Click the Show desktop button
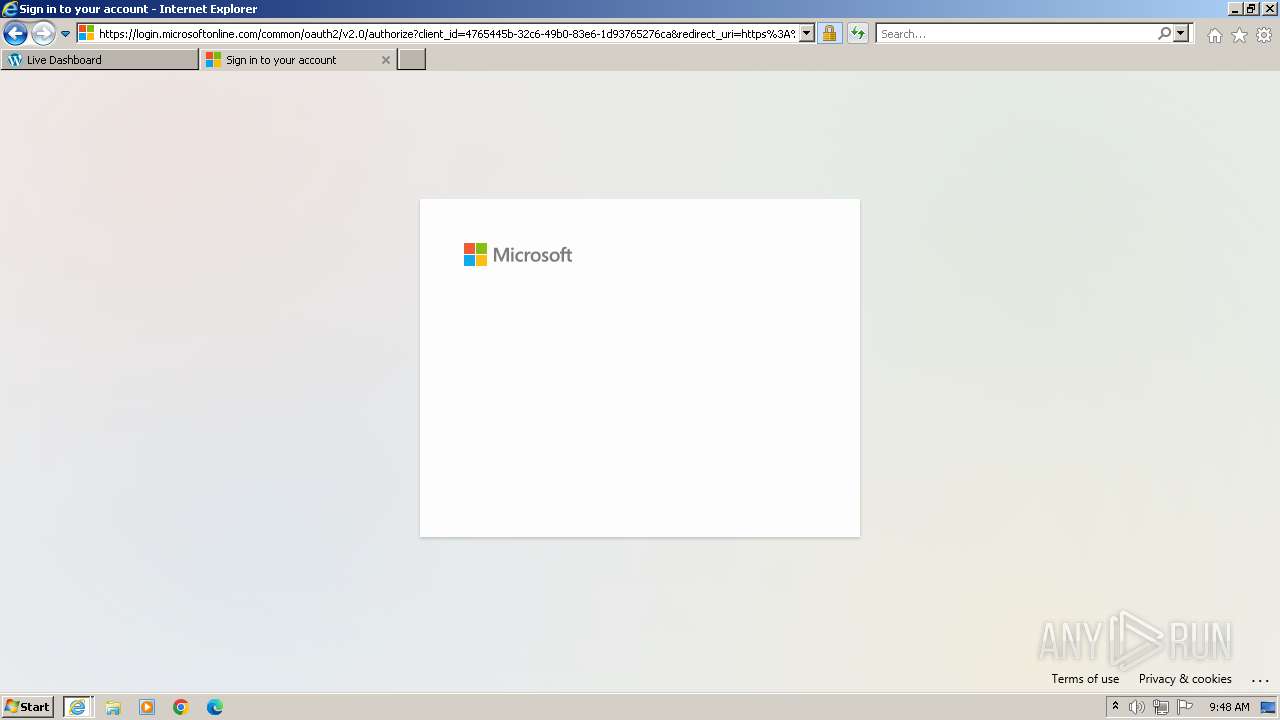Screen dimensions: 1280x720 click(1268, 707)
